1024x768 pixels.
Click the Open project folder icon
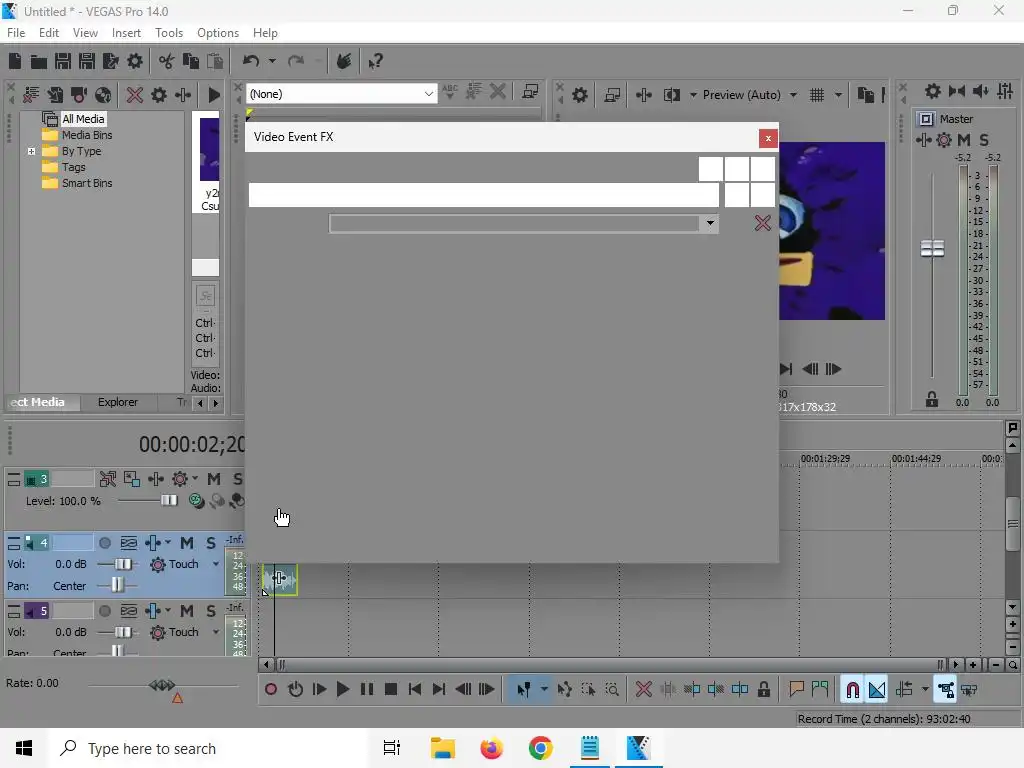39,61
